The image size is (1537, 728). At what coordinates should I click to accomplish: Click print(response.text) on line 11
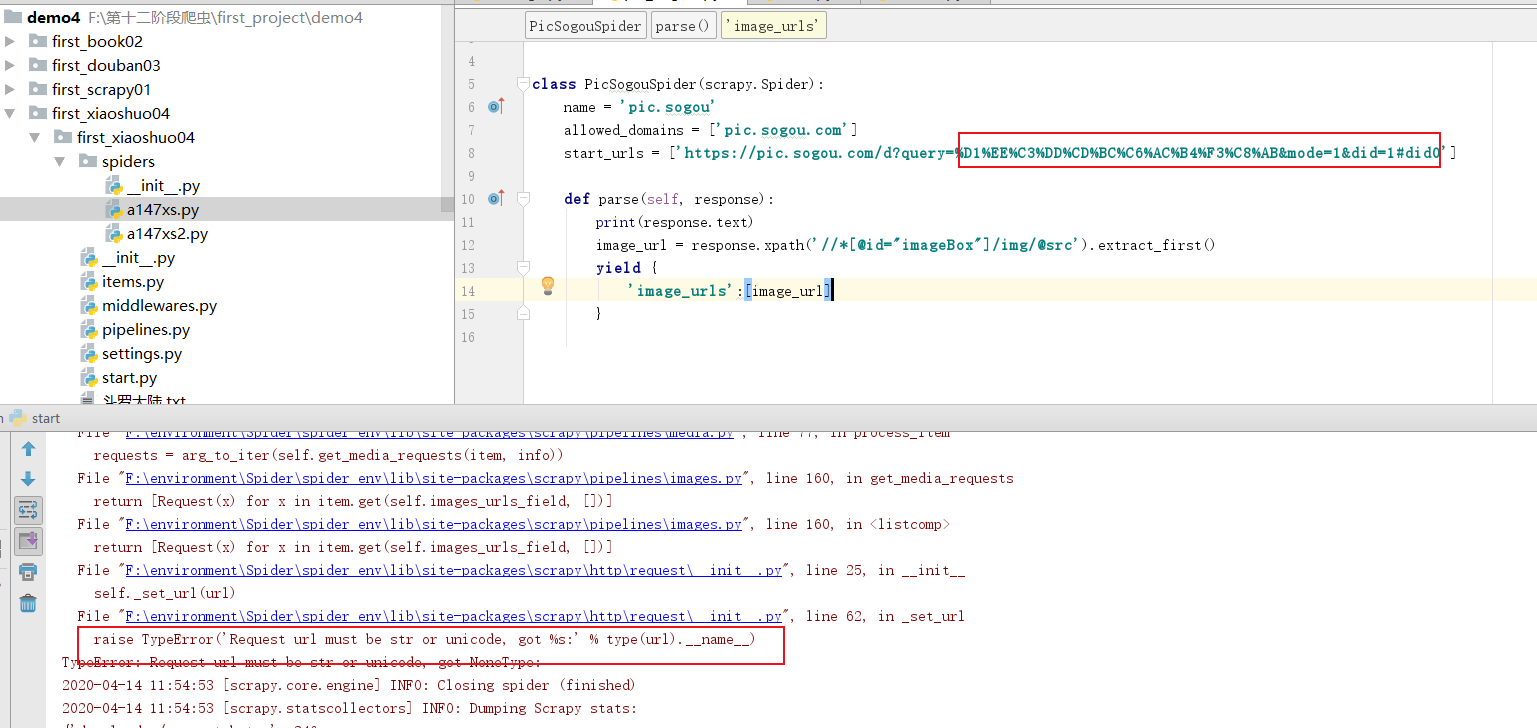tap(674, 221)
